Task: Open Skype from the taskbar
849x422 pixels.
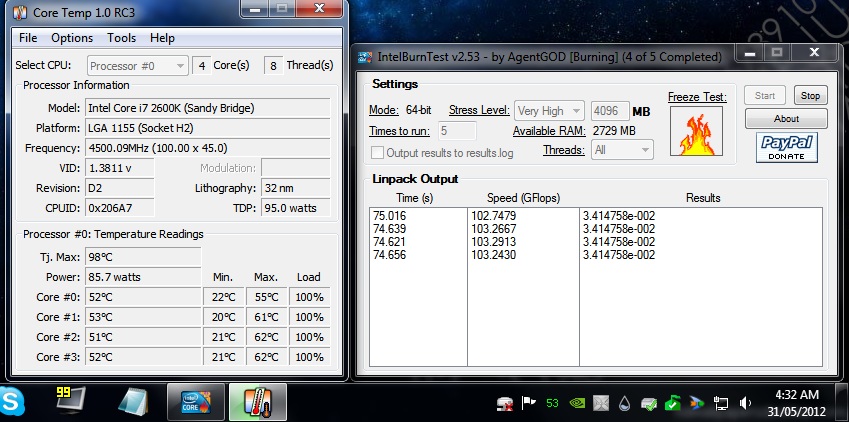Action: [12, 402]
